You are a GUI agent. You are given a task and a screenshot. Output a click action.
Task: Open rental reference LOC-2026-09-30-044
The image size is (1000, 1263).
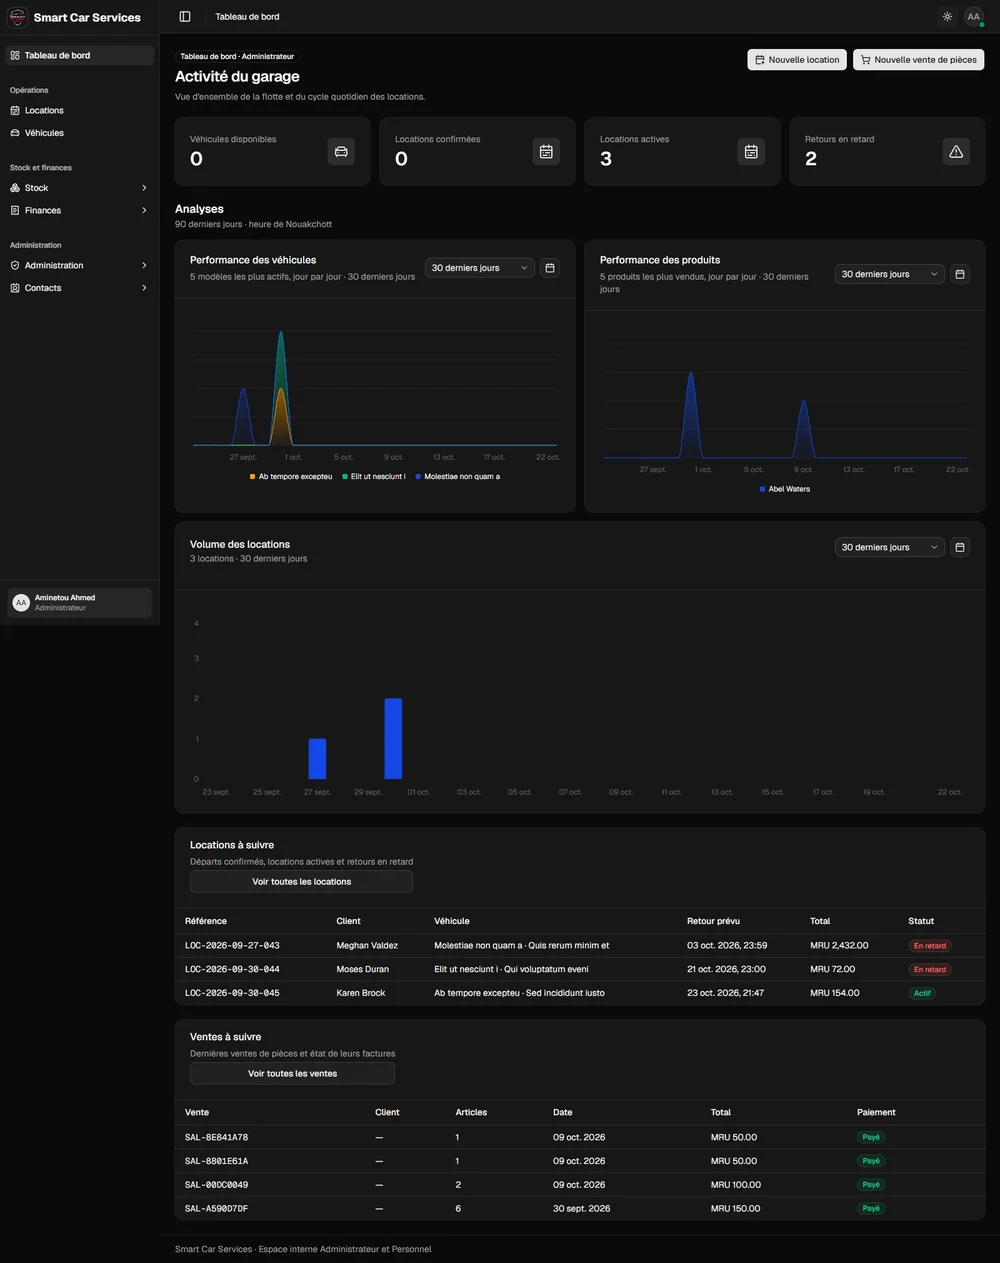(x=232, y=970)
